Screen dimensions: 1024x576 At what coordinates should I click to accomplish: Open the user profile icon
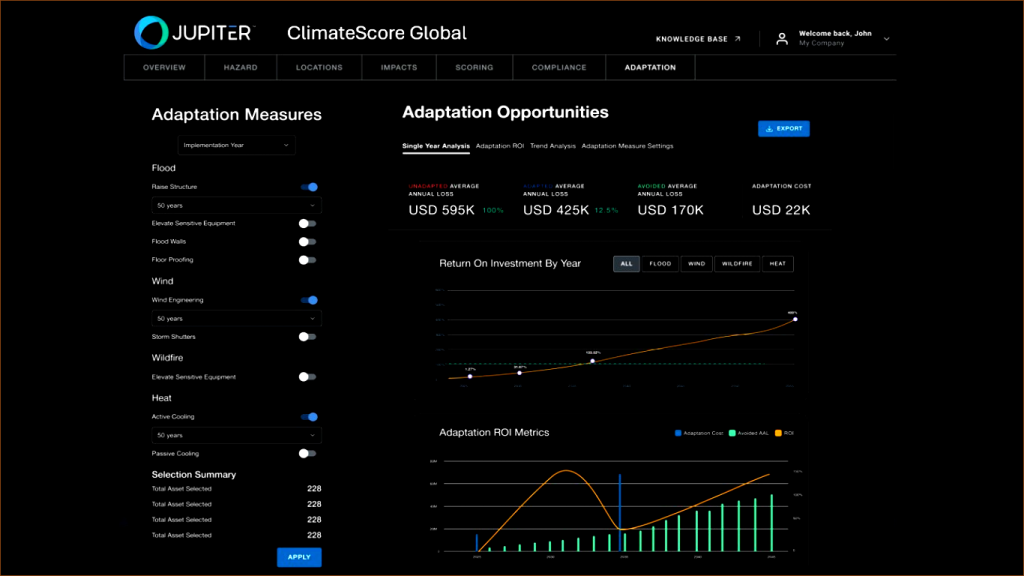pyautogui.click(x=782, y=39)
